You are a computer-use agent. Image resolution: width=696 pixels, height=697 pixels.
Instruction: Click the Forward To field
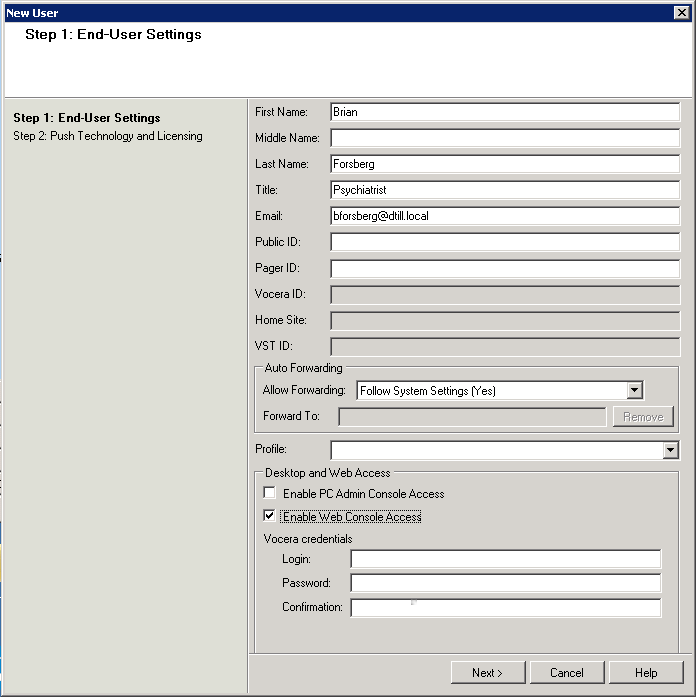pyautogui.click(x=472, y=417)
